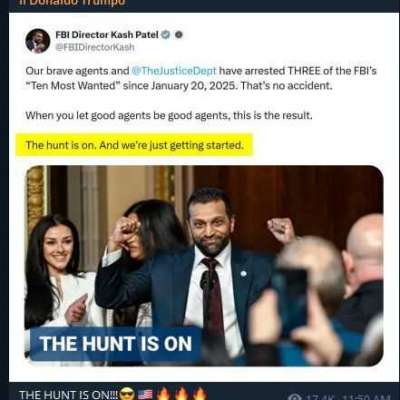Click the eye views icon by the timestamp
This screenshot has height=400, width=400.
[x=294, y=397]
